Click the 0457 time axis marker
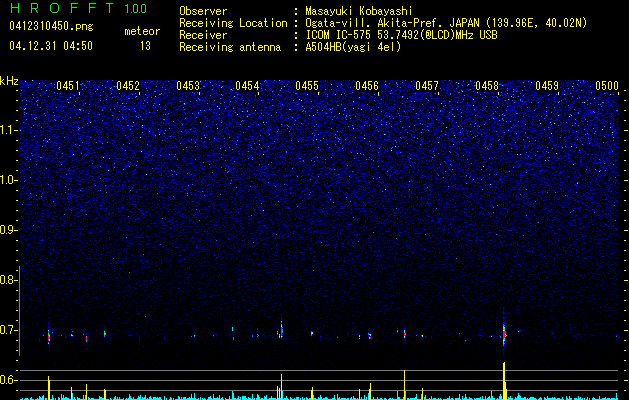The width and height of the screenshot is (629, 400). [427, 86]
